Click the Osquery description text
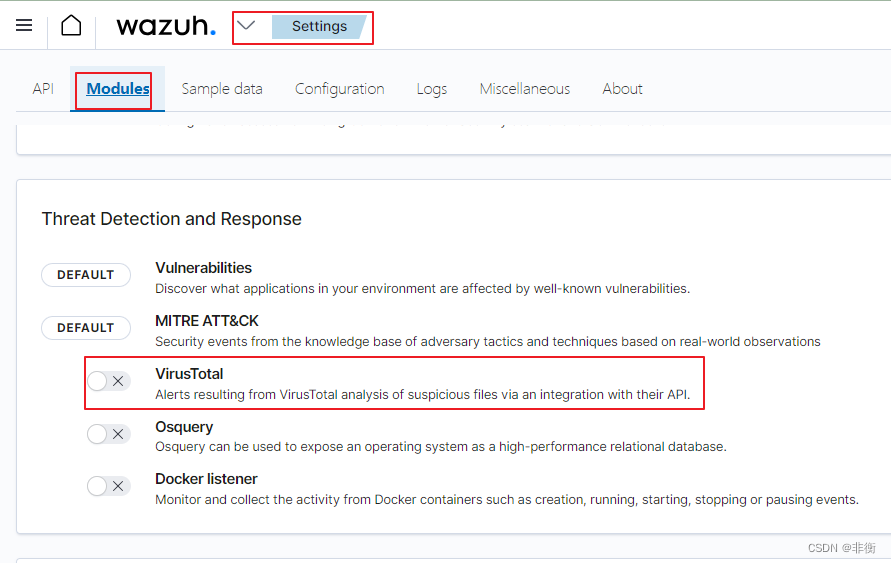The width and height of the screenshot is (891, 563). point(441,447)
